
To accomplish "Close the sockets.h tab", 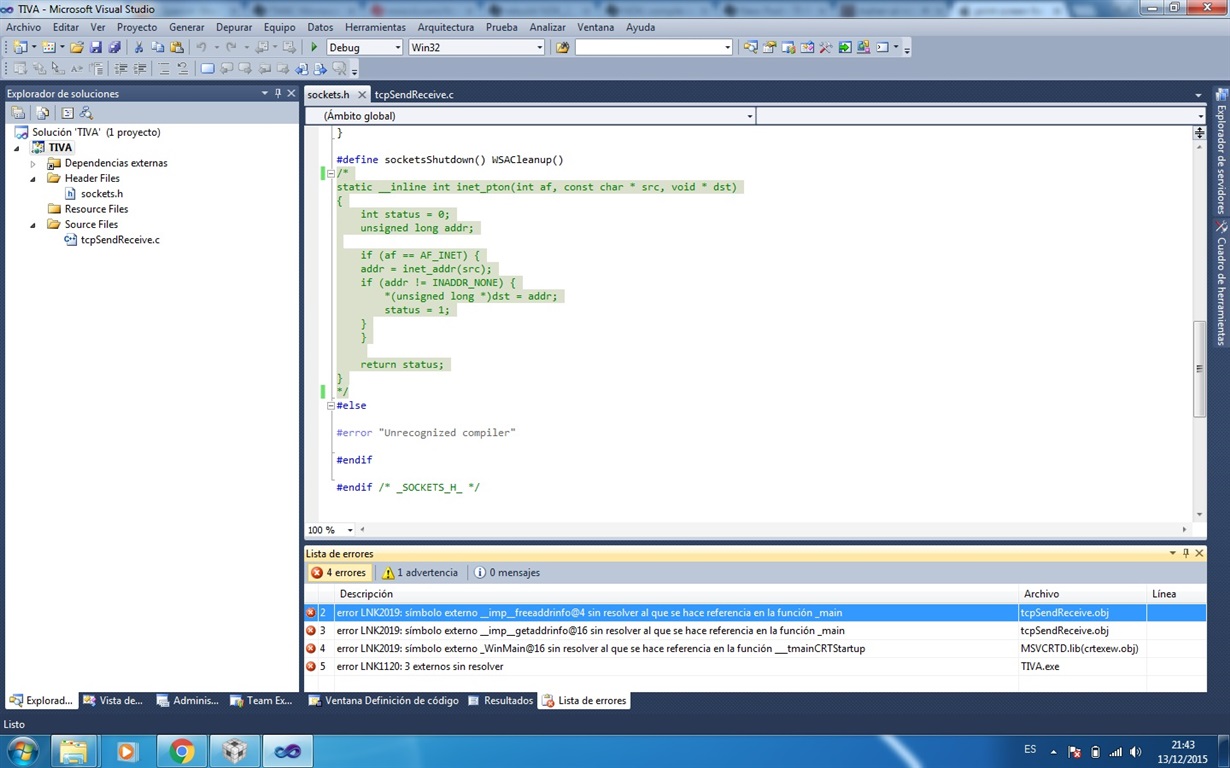I will tap(362, 94).
